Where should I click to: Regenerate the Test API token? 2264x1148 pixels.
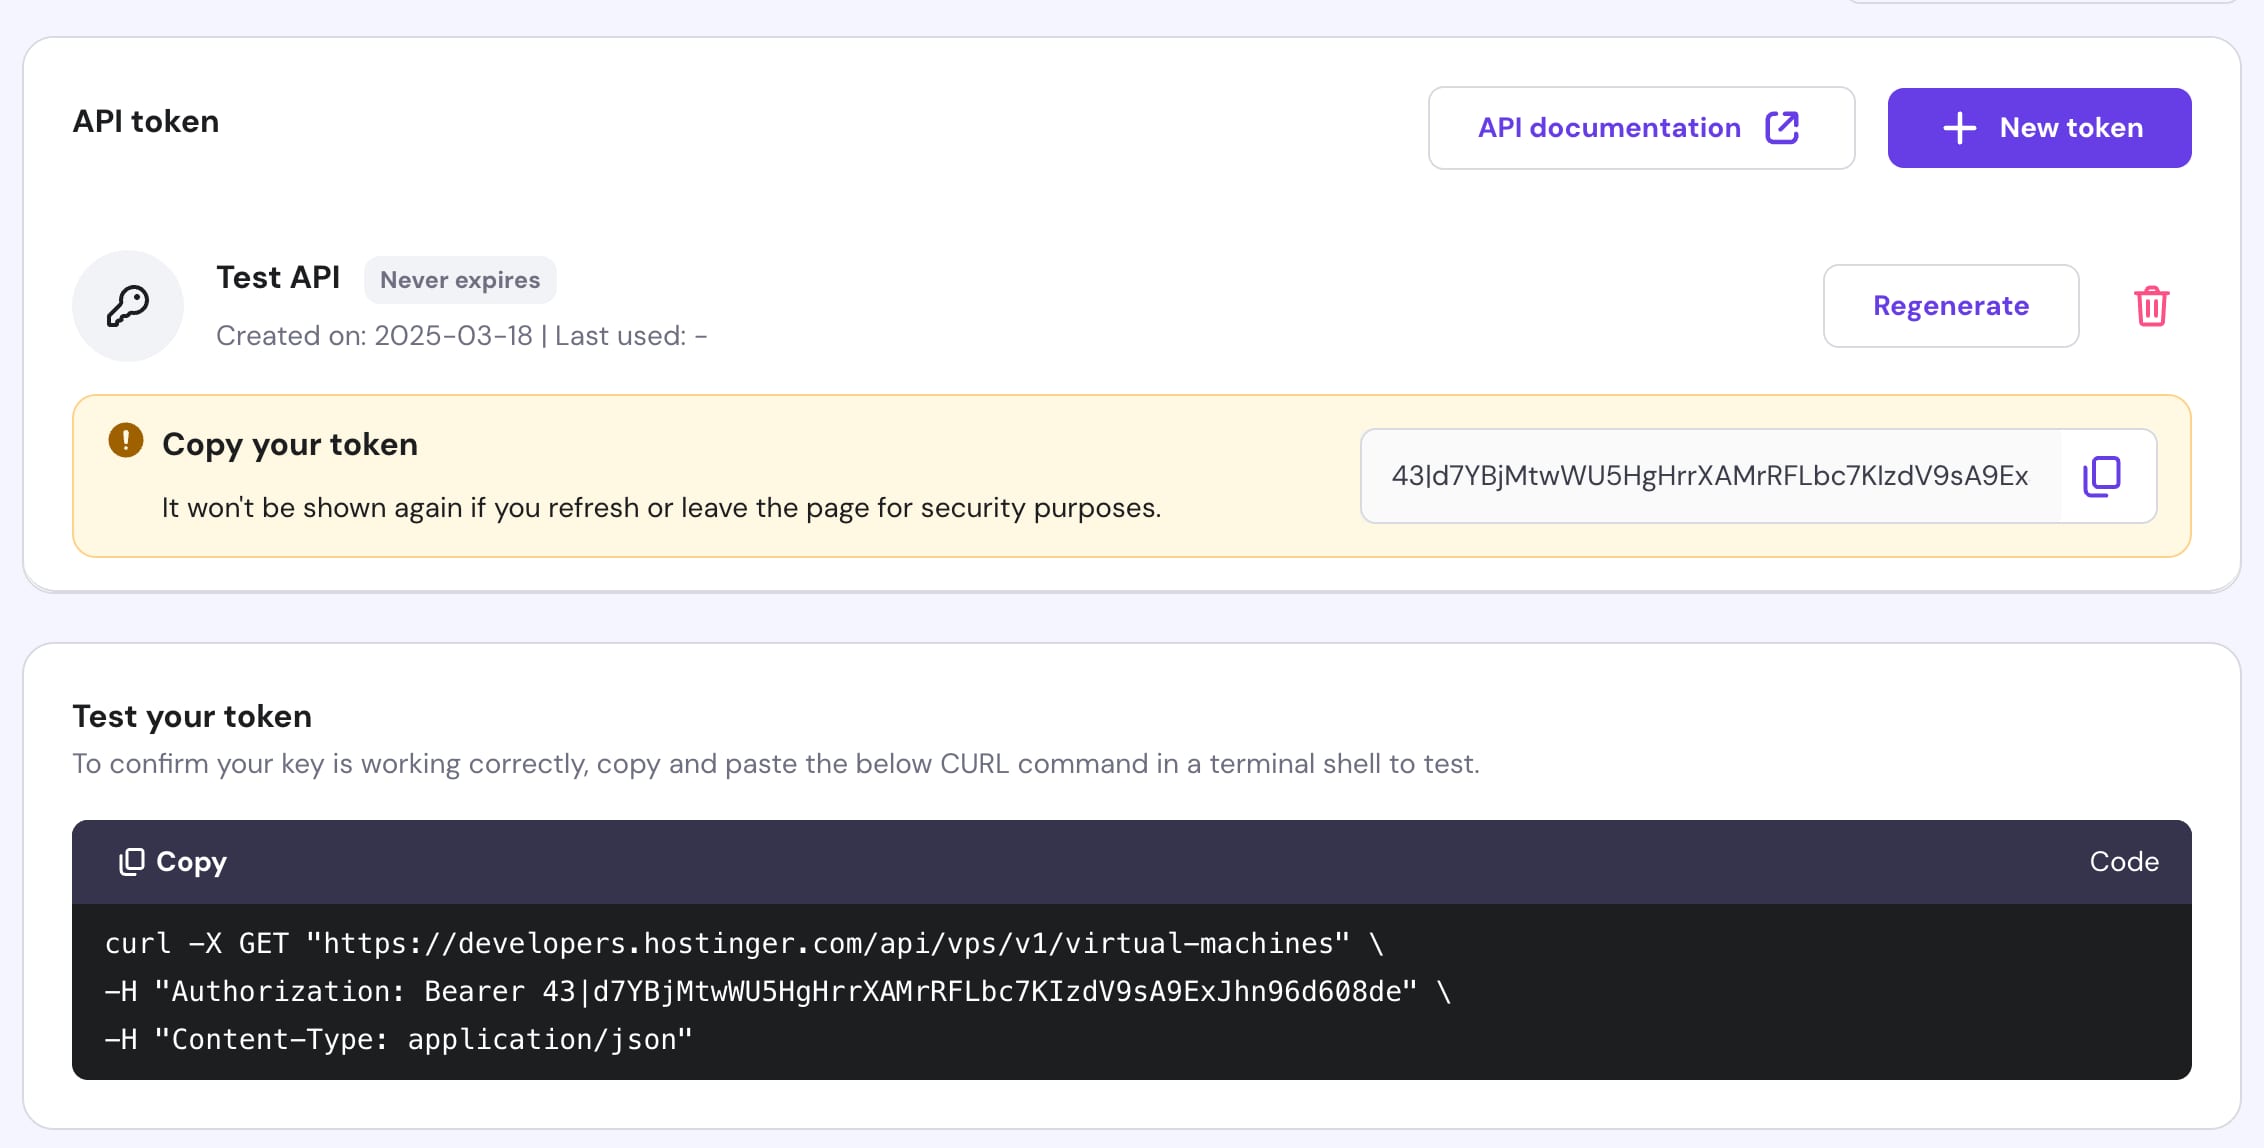pos(1950,306)
